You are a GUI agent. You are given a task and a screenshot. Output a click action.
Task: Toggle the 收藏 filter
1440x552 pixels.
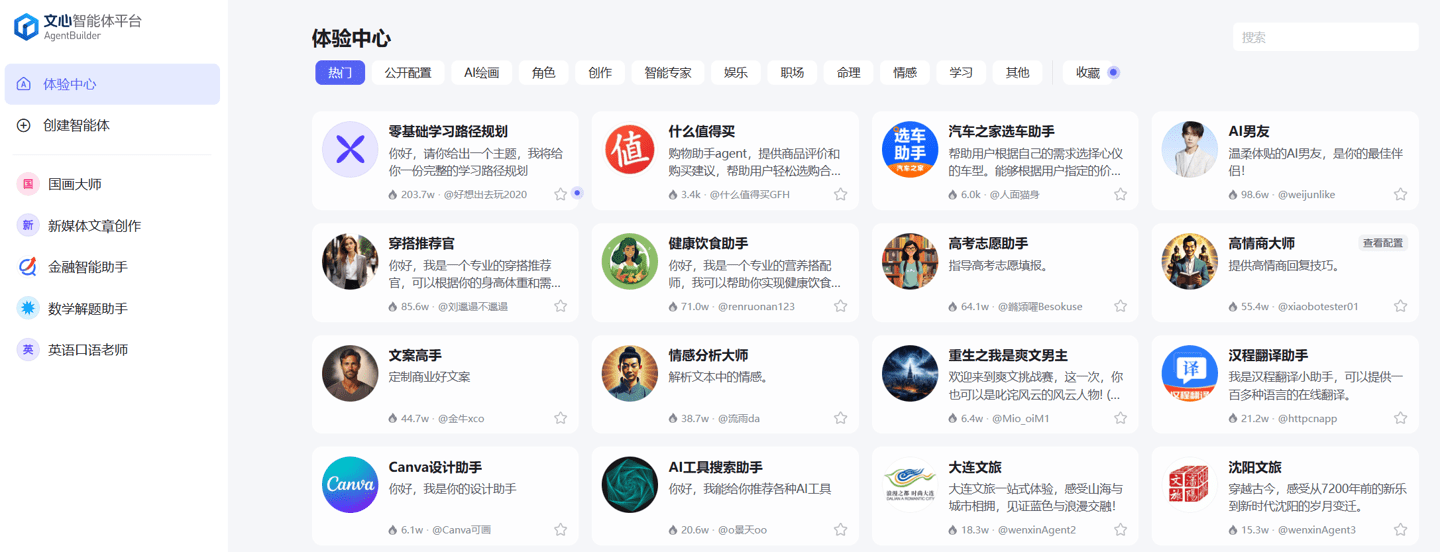click(1097, 73)
